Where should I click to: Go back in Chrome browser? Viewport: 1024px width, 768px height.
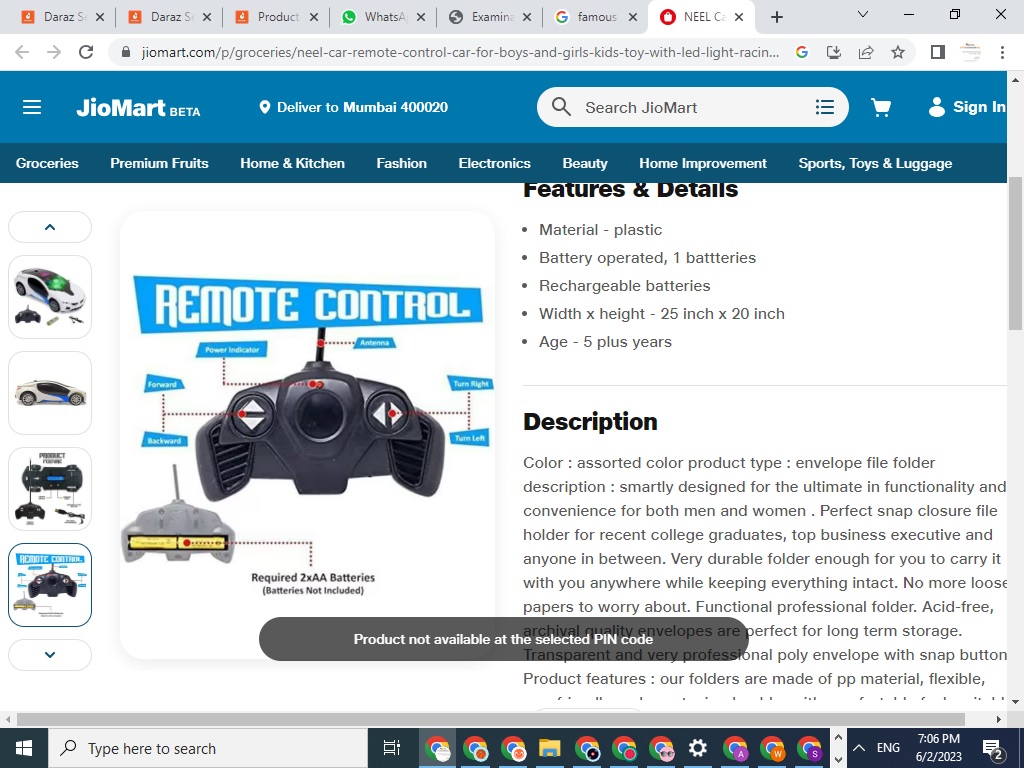coord(22,52)
